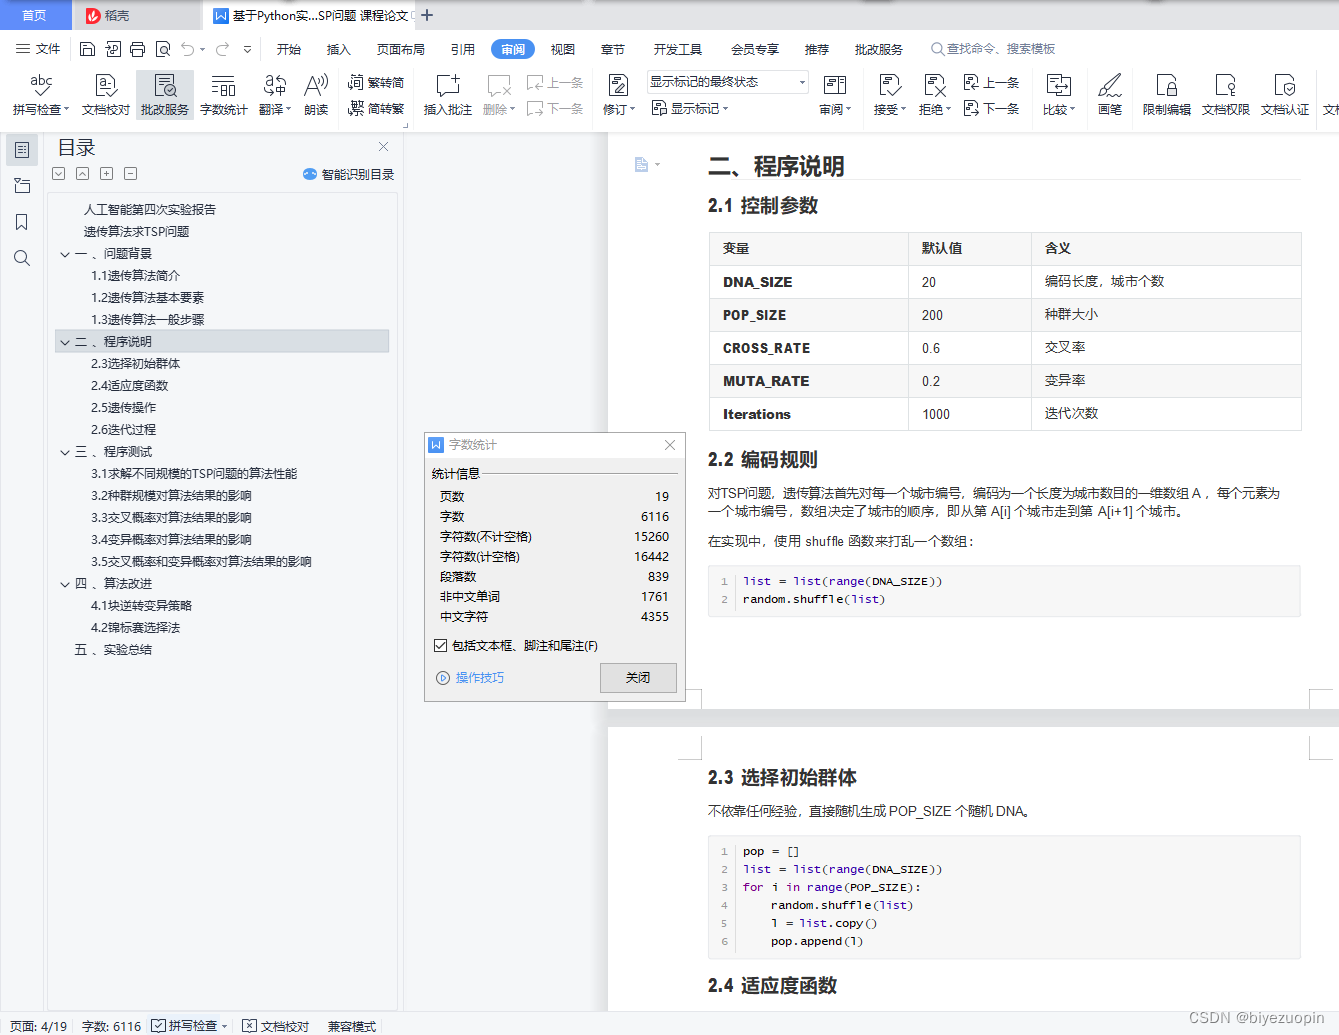Go to previous revision 上一条 beside 拒绝
This screenshot has height=1035, width=1339.
point(991,83)
